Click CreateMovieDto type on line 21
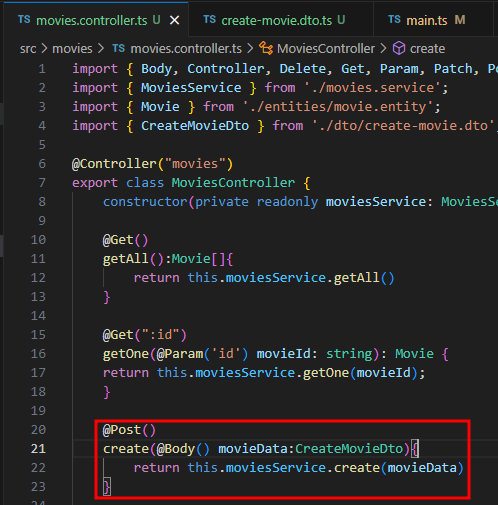Image resolution: width=498 pixels, height=505 pixels. coord(349,449)
